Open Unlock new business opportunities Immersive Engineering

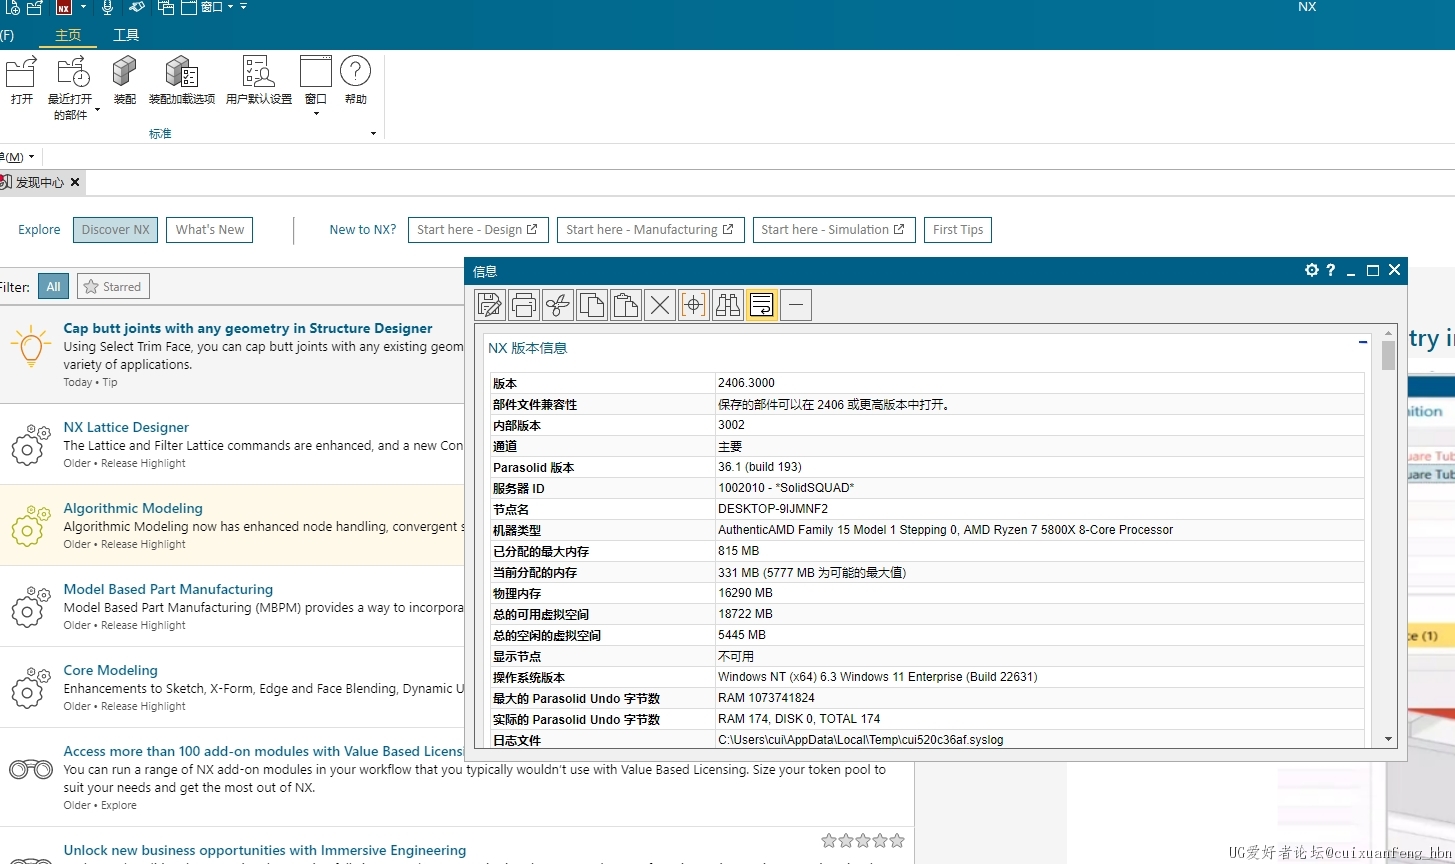pos(265,850)
